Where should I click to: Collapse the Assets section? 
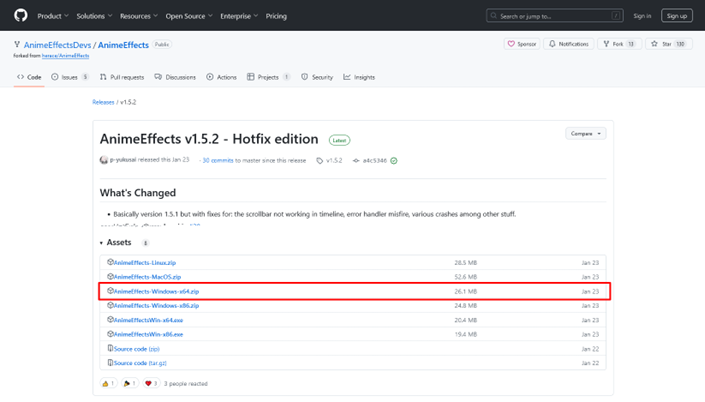pos(116,243)
